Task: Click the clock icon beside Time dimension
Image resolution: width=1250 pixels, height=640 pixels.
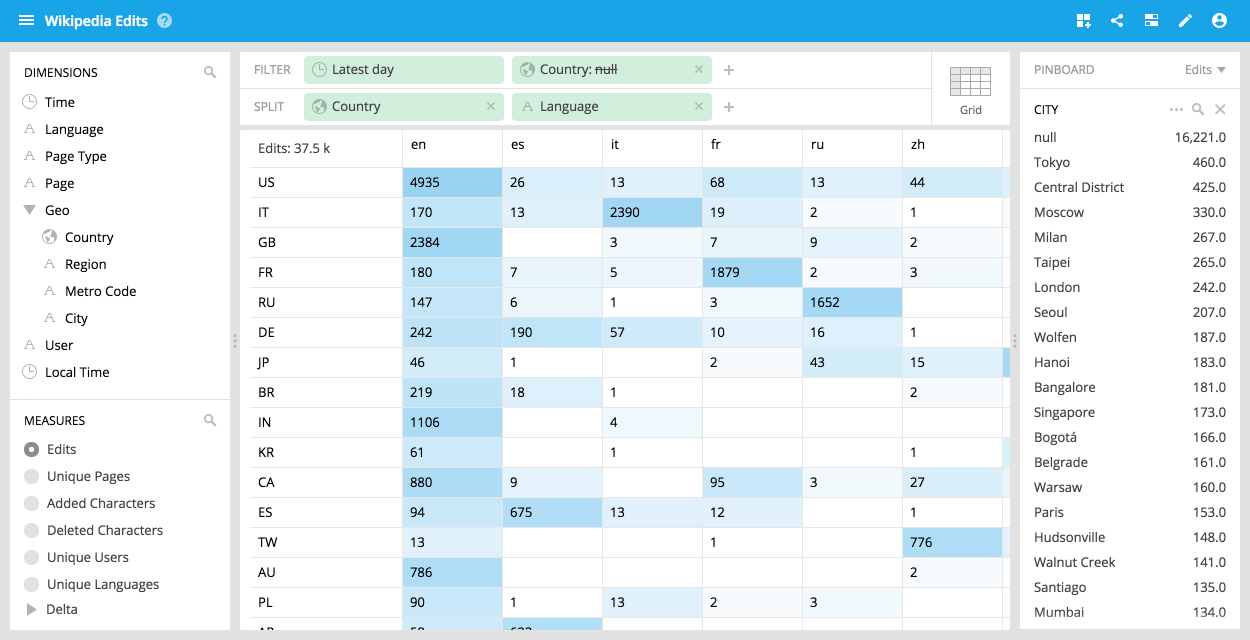Action: pyautogui.click(x=30, y=102)
